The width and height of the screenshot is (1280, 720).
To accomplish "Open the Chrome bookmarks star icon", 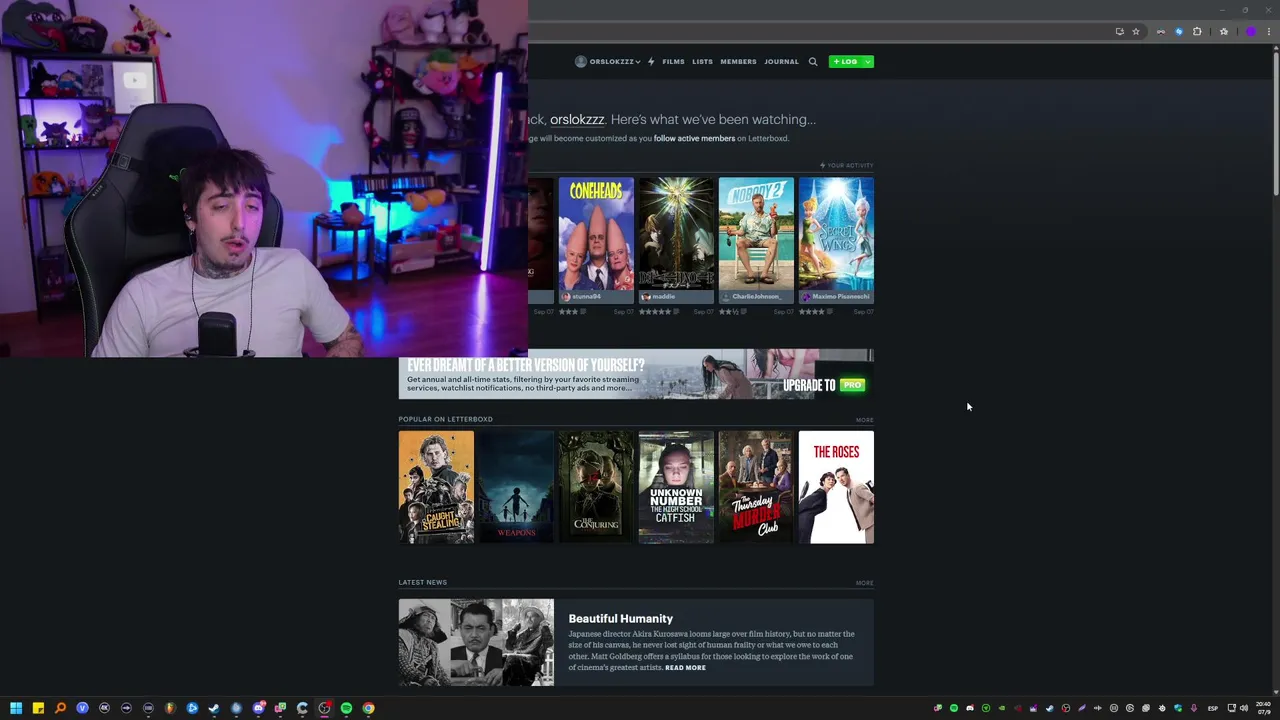I will [1224, 32].
